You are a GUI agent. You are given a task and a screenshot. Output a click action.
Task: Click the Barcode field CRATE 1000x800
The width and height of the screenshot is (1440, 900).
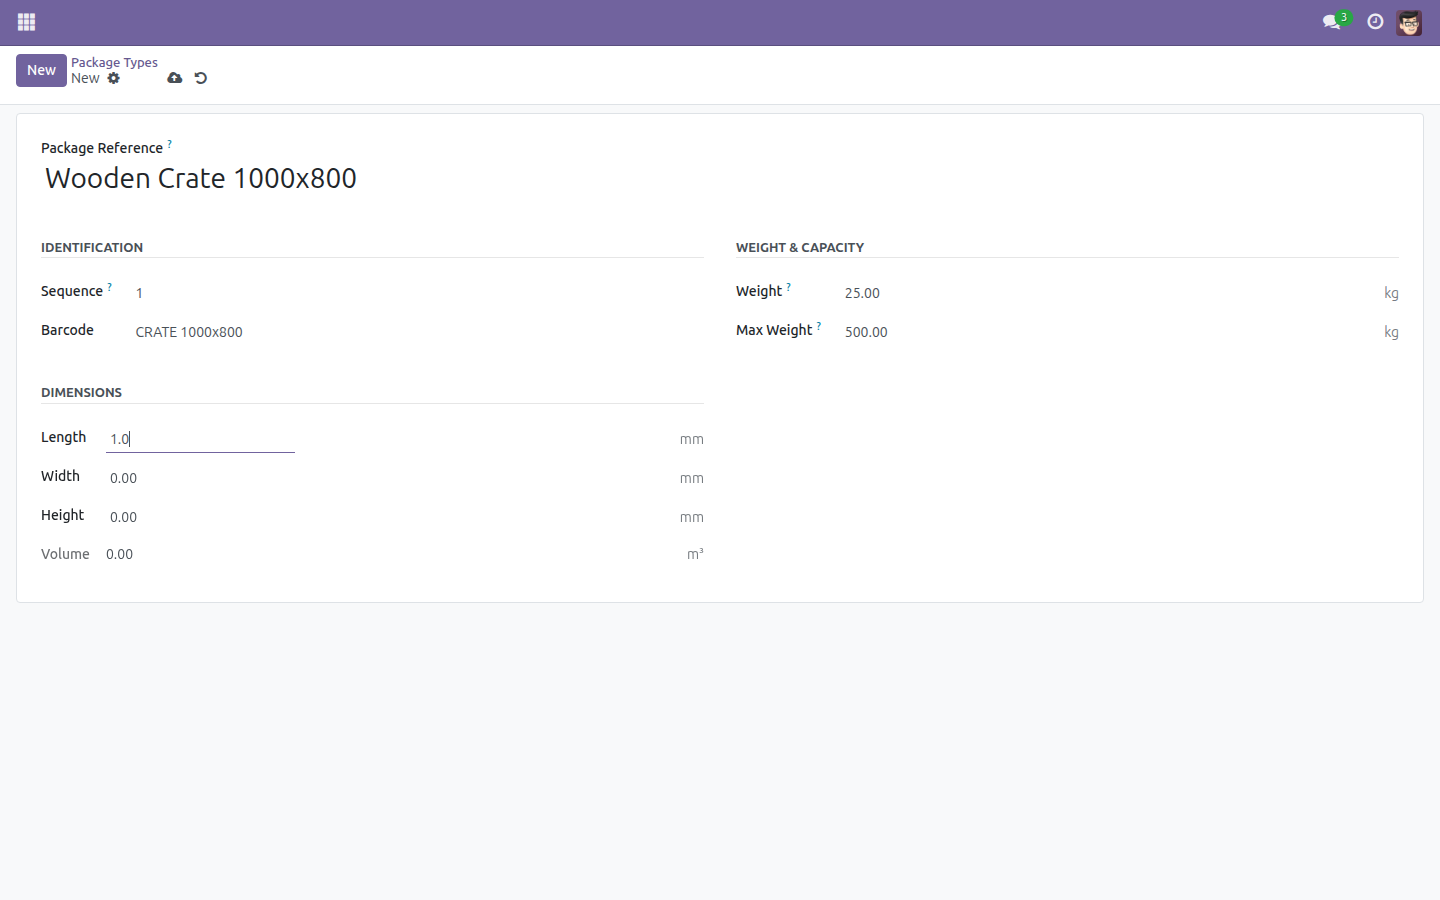[418, 332]
